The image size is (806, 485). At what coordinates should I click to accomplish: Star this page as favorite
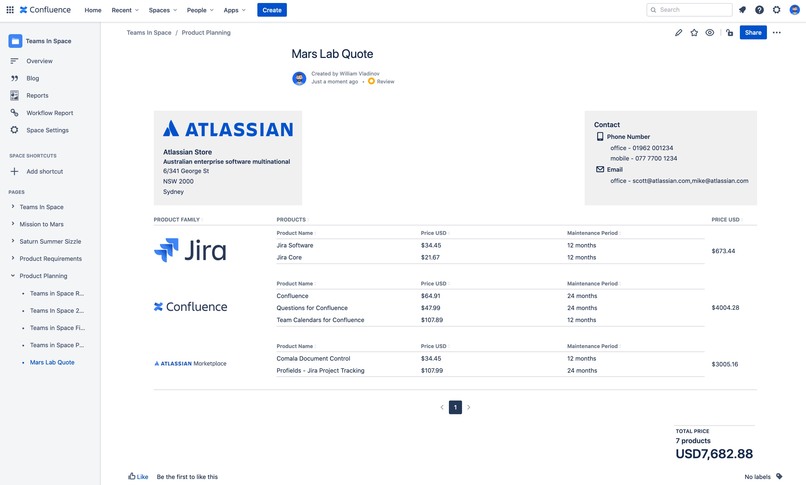coord(694,32)
